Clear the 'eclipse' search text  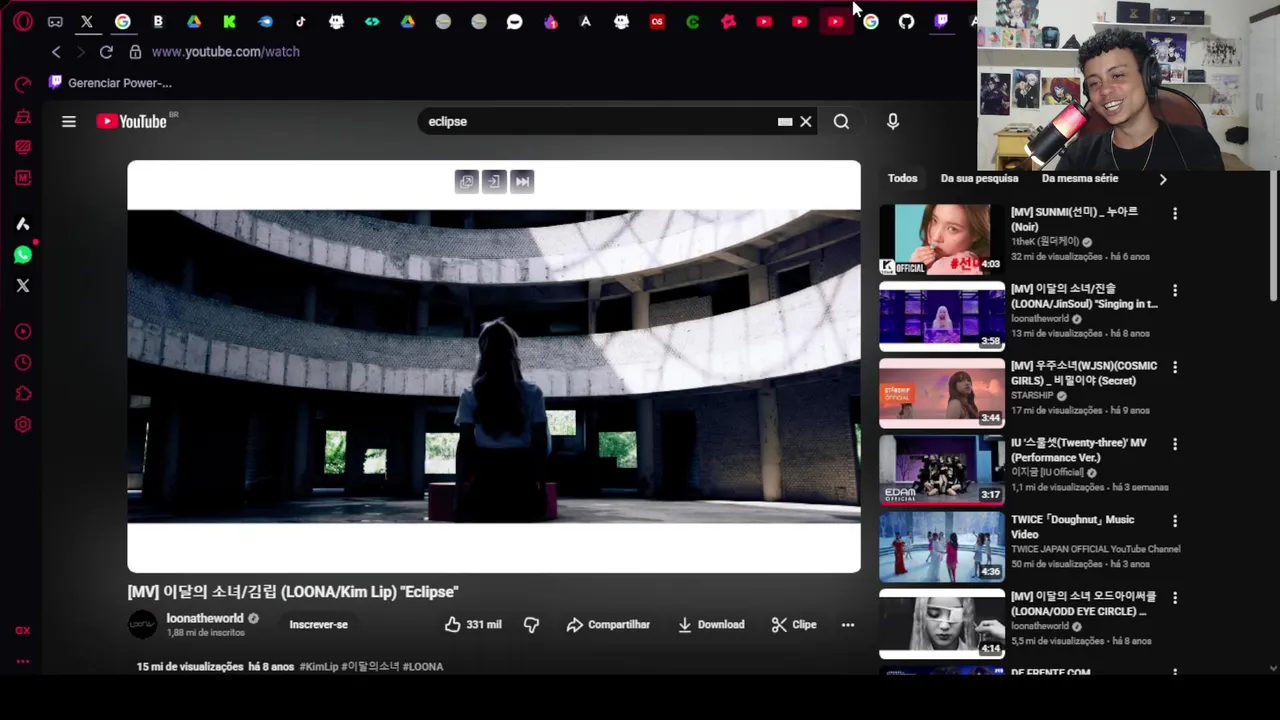coord(806,122)
